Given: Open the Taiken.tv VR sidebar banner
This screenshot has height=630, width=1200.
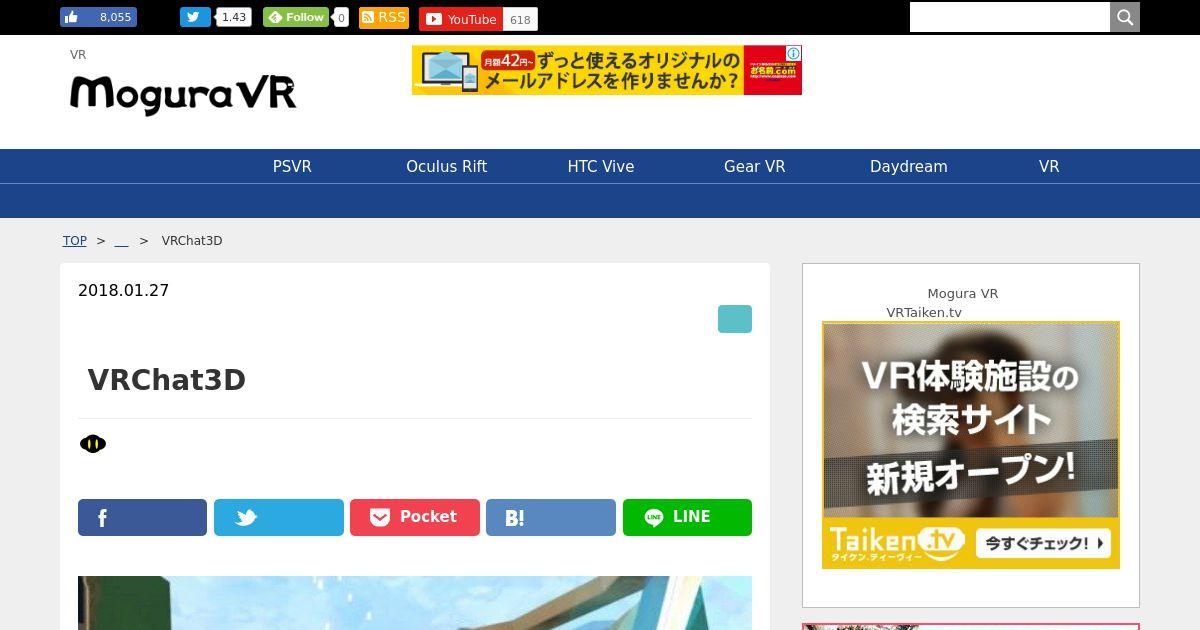Looking at the screenshot, I should point(971,445).
